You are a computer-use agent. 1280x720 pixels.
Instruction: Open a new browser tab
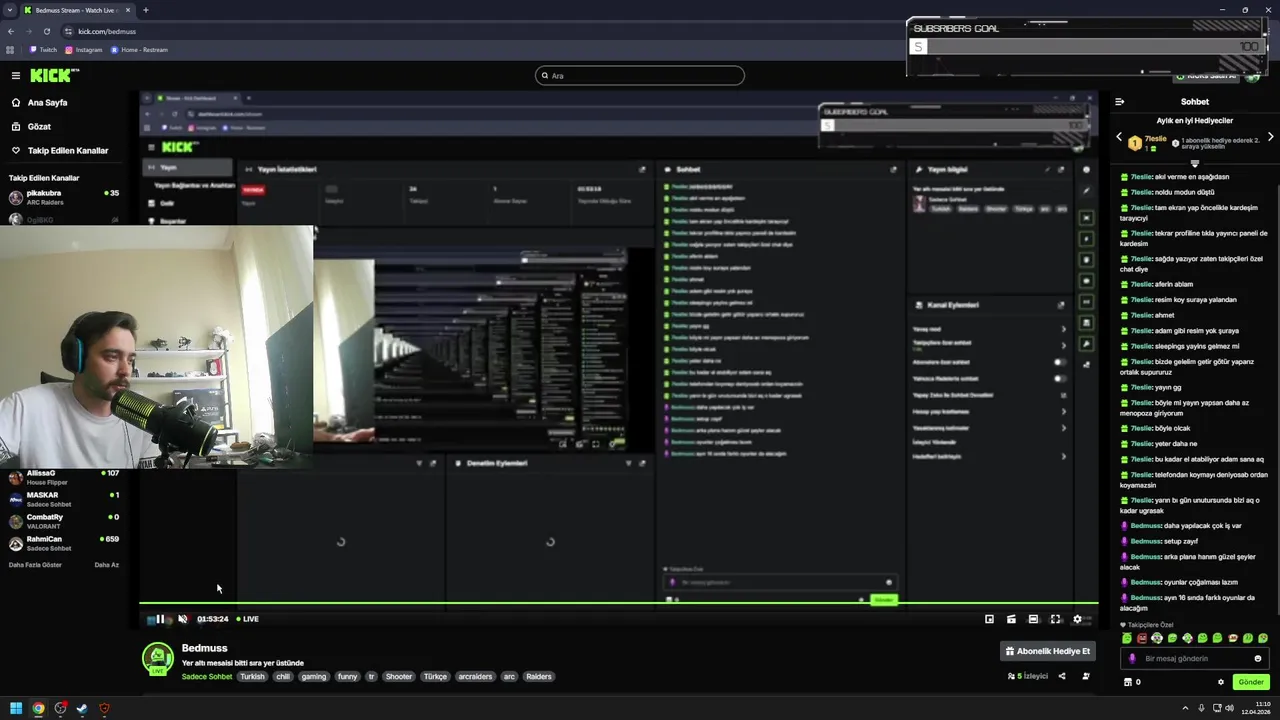pos(146,10)
